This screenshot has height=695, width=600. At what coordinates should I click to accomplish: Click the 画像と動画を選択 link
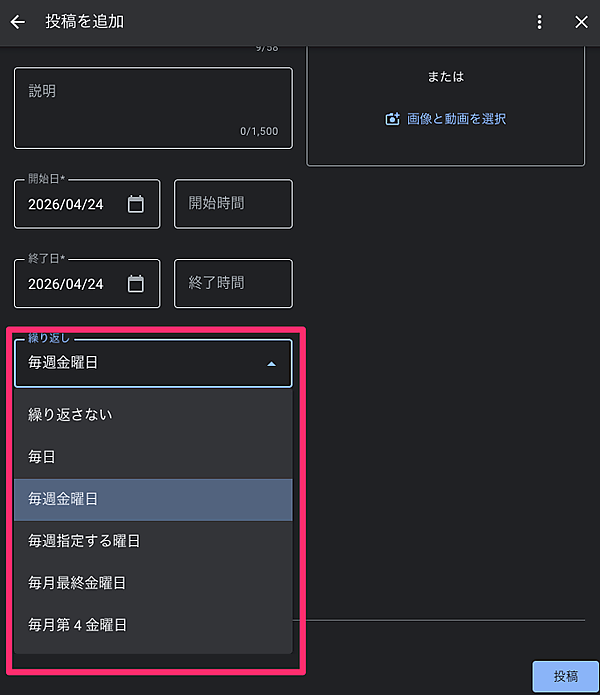456,119
